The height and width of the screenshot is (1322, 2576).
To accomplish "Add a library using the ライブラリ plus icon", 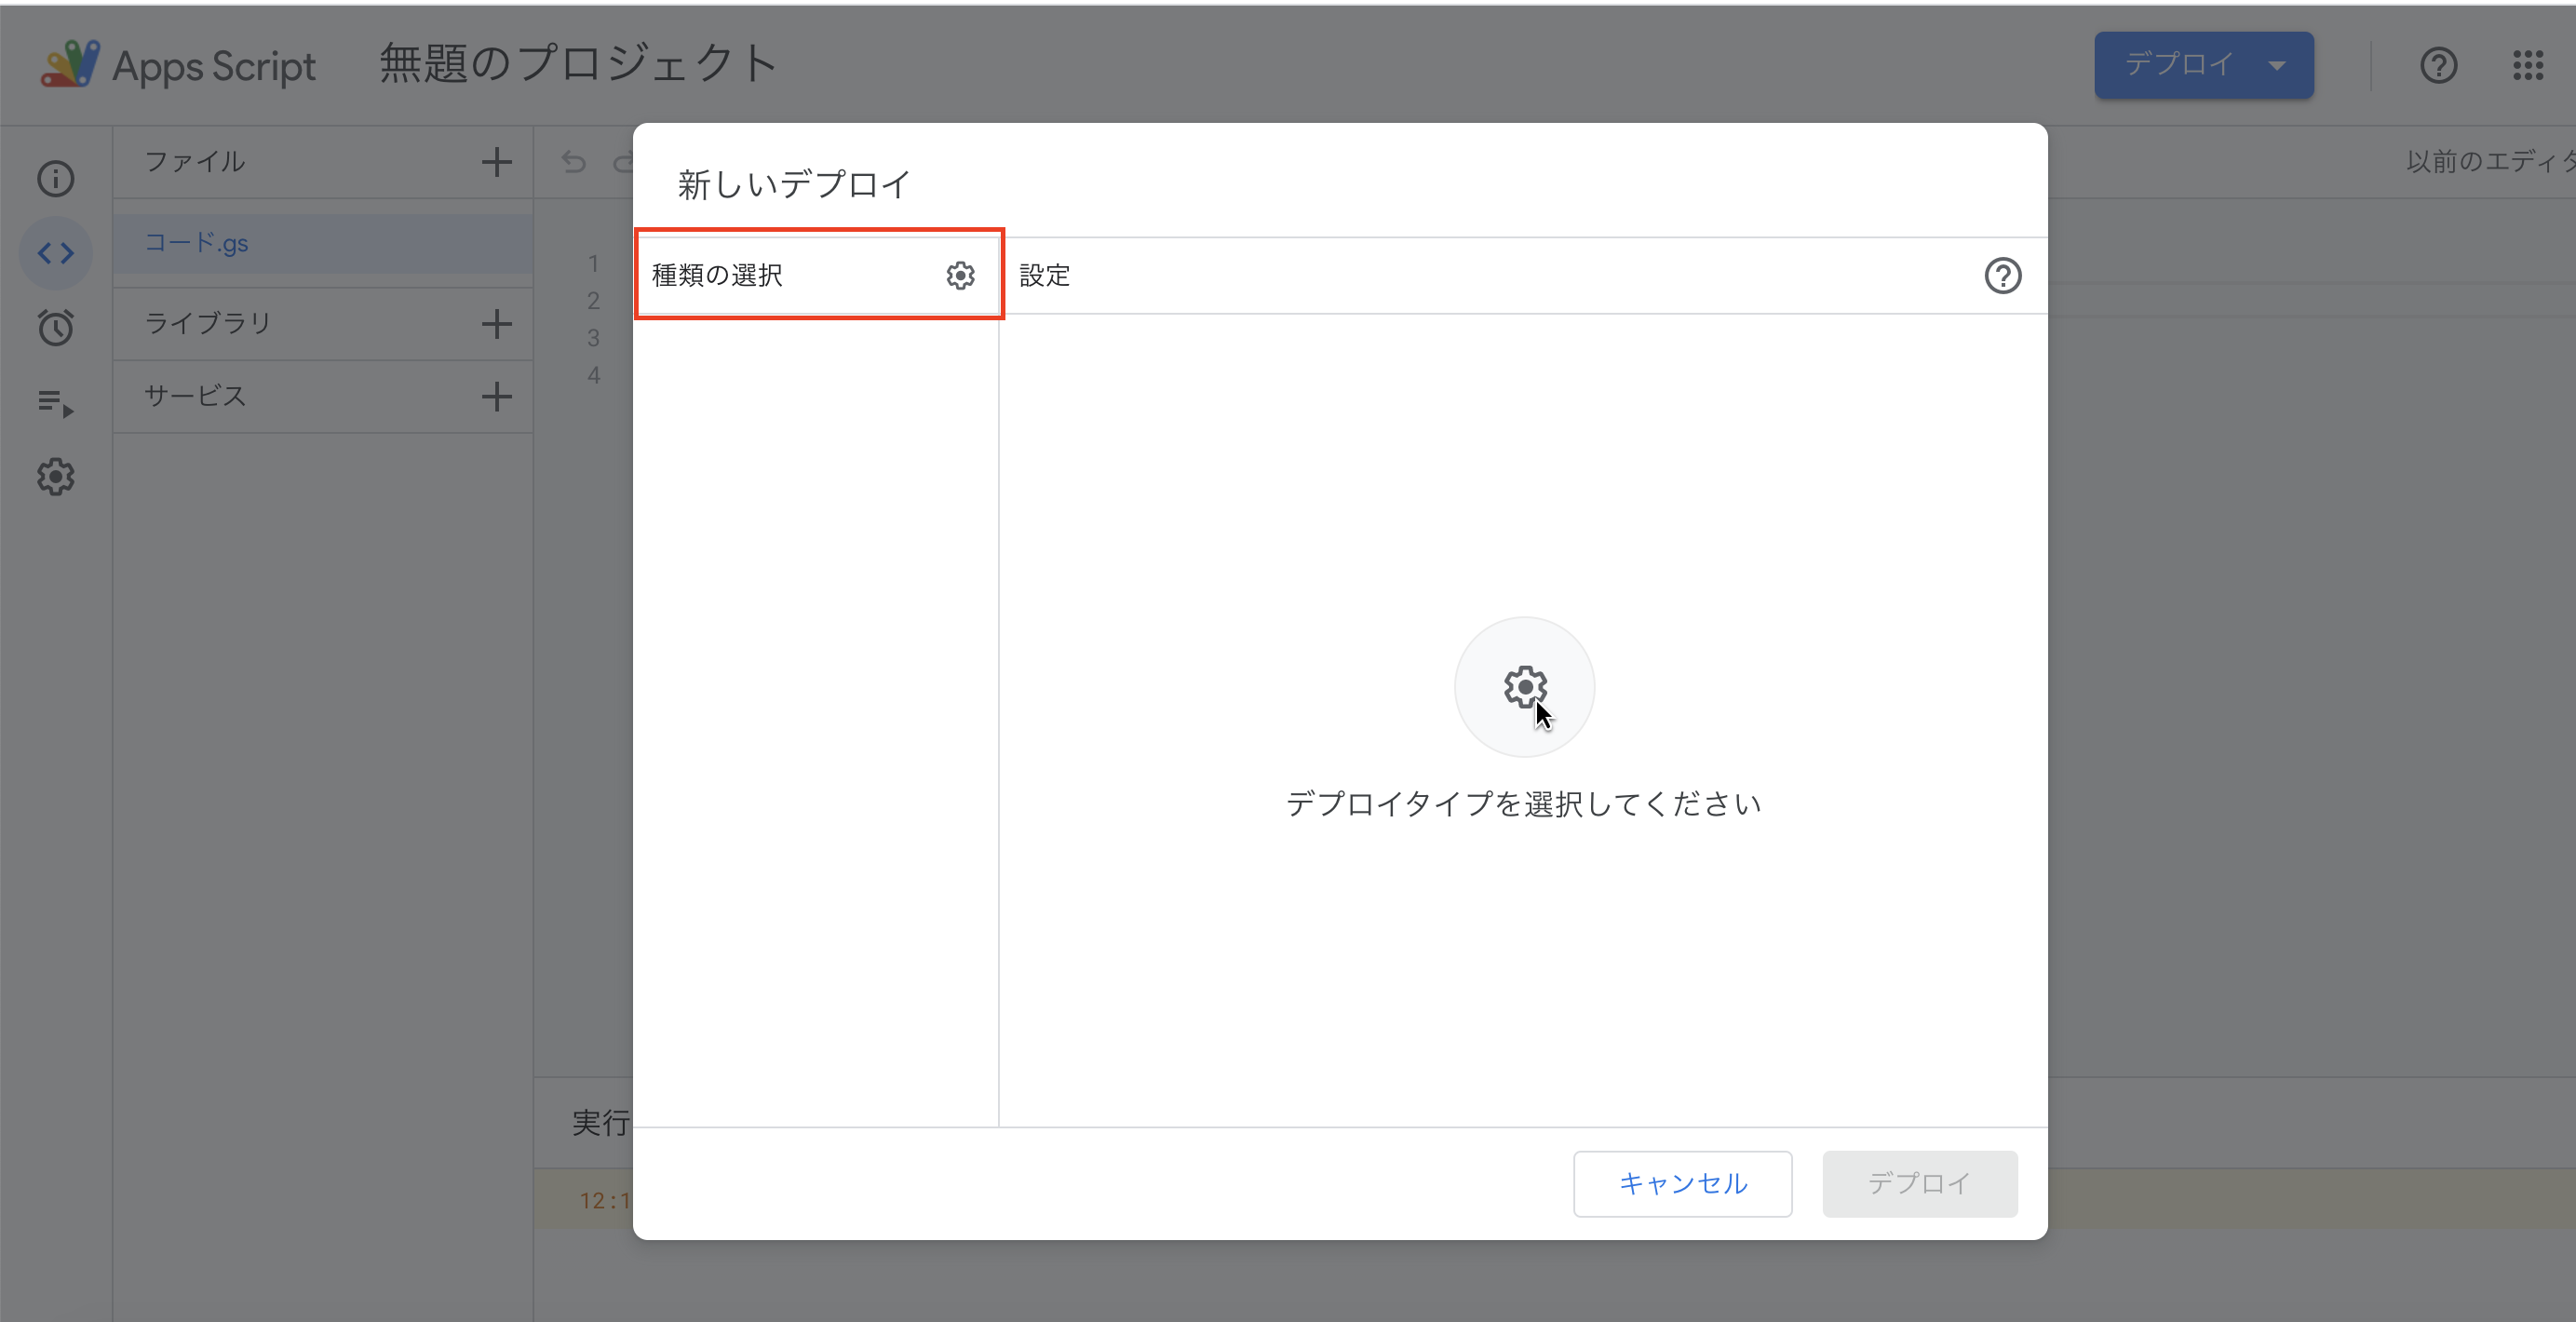I will coord(497,323).
